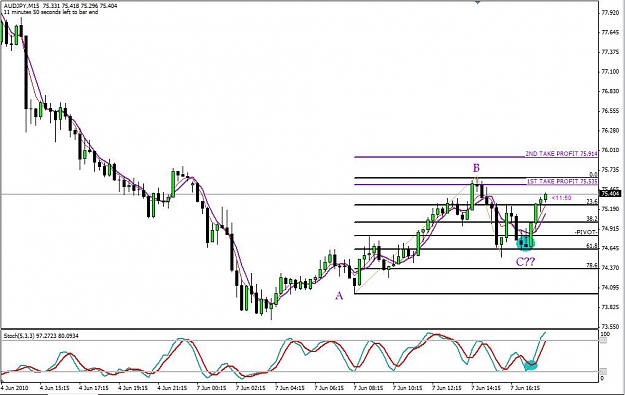Select the '1ST TAKE PROFIT 75.535' label
This screenshot has height=395, width=625.
562,181
